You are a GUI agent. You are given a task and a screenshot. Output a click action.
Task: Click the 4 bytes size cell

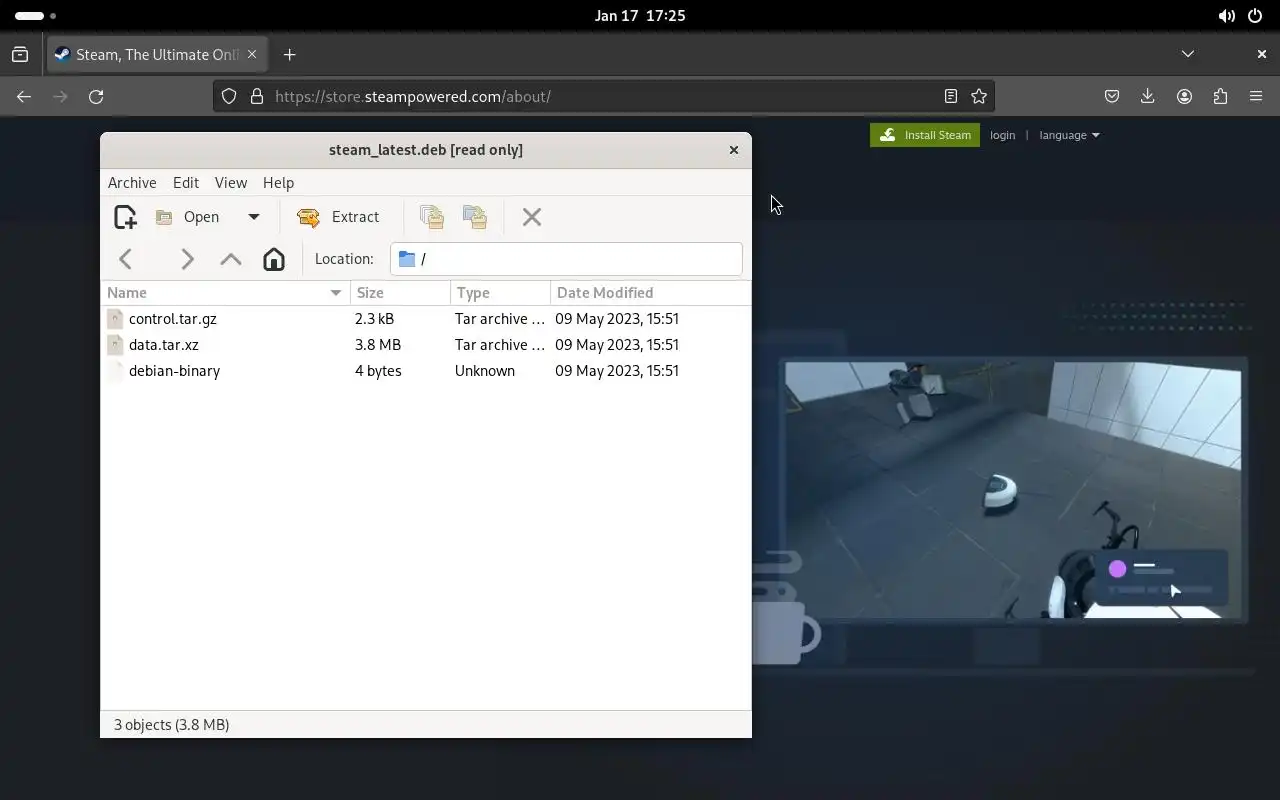tap(378, 371)
